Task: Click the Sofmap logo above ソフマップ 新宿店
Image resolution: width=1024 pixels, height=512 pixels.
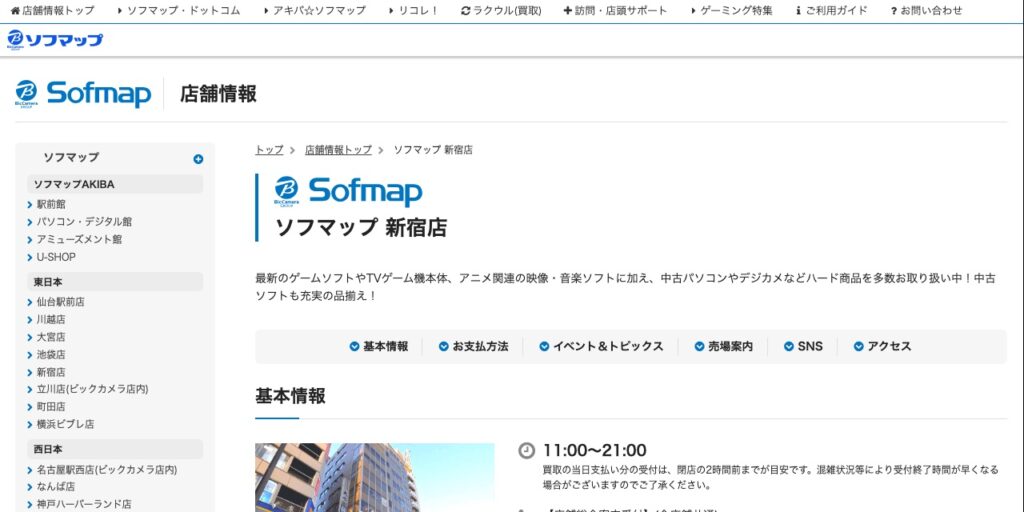Action: 348,192
